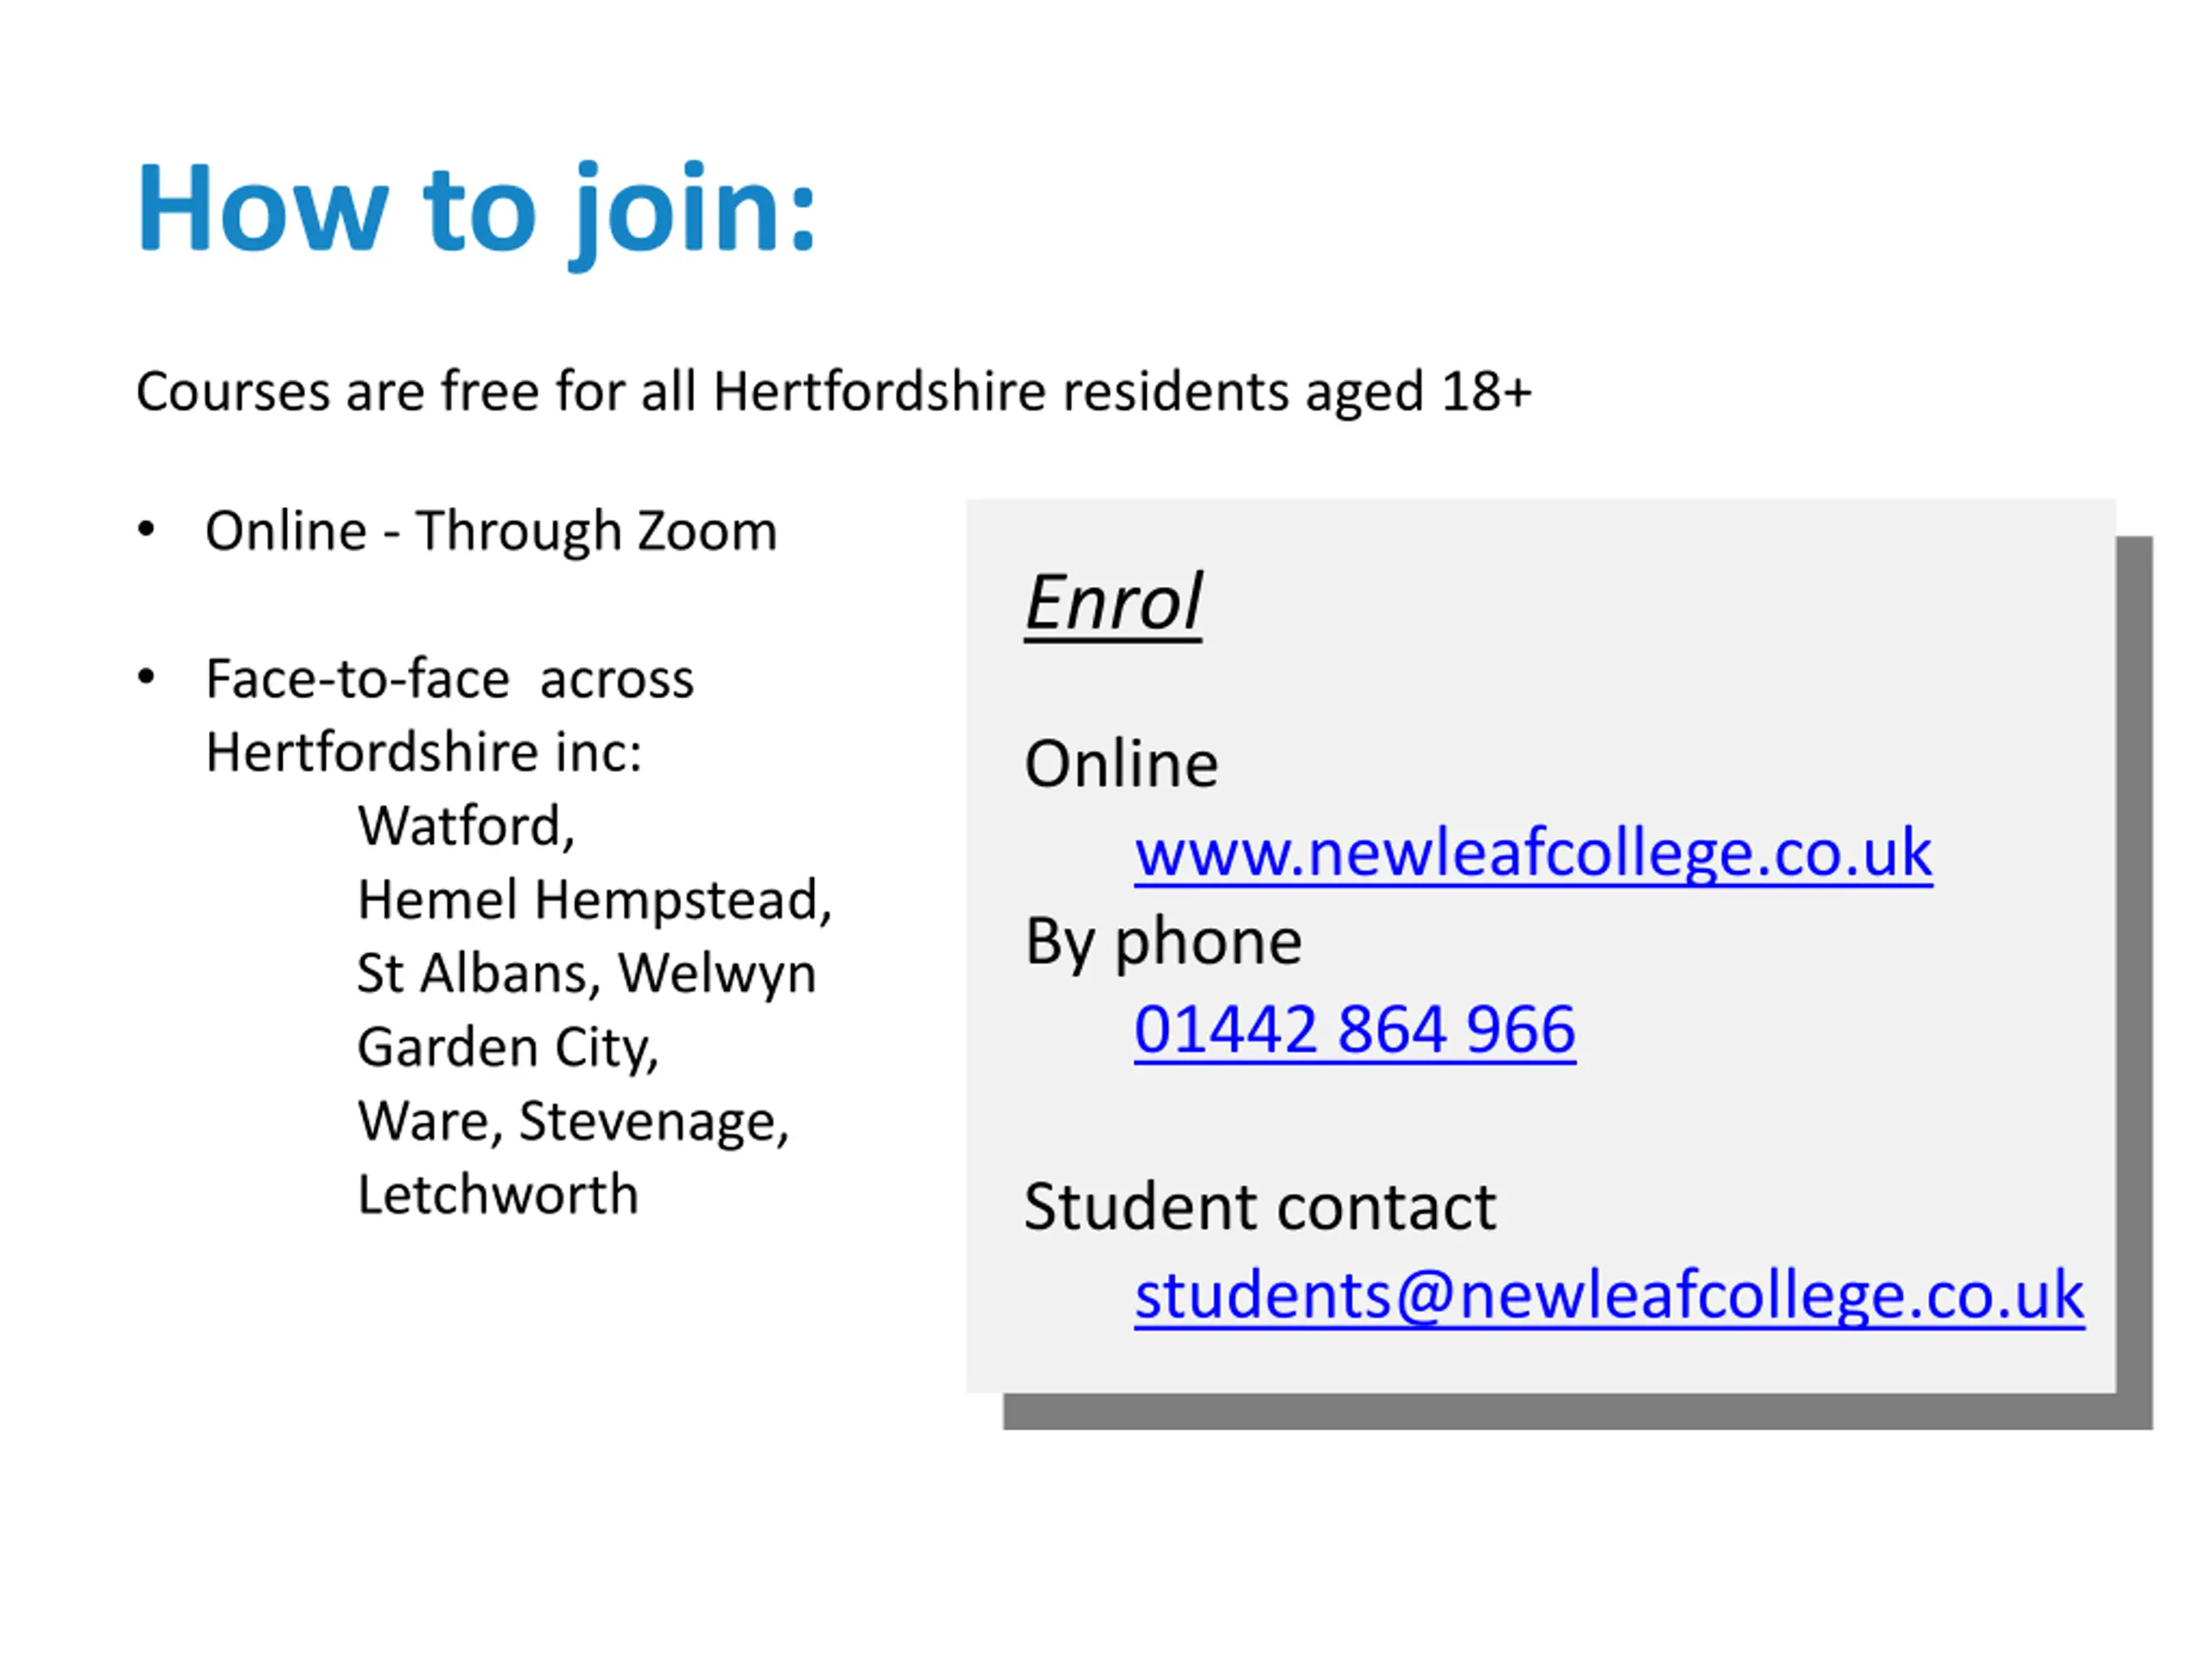
Task: Click the 'By phone' label
Action: click(x=1163, y=943)
